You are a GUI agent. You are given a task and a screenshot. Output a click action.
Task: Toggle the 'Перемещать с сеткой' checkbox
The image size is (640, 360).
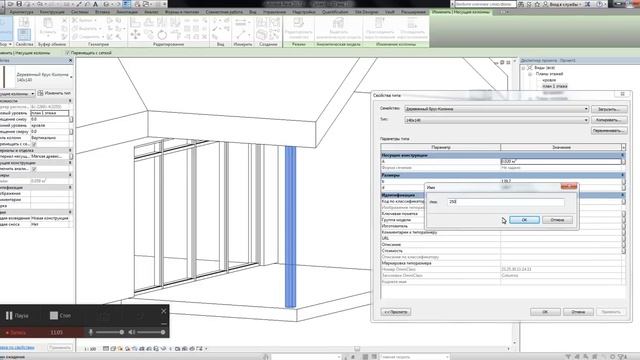pos(68,53)
